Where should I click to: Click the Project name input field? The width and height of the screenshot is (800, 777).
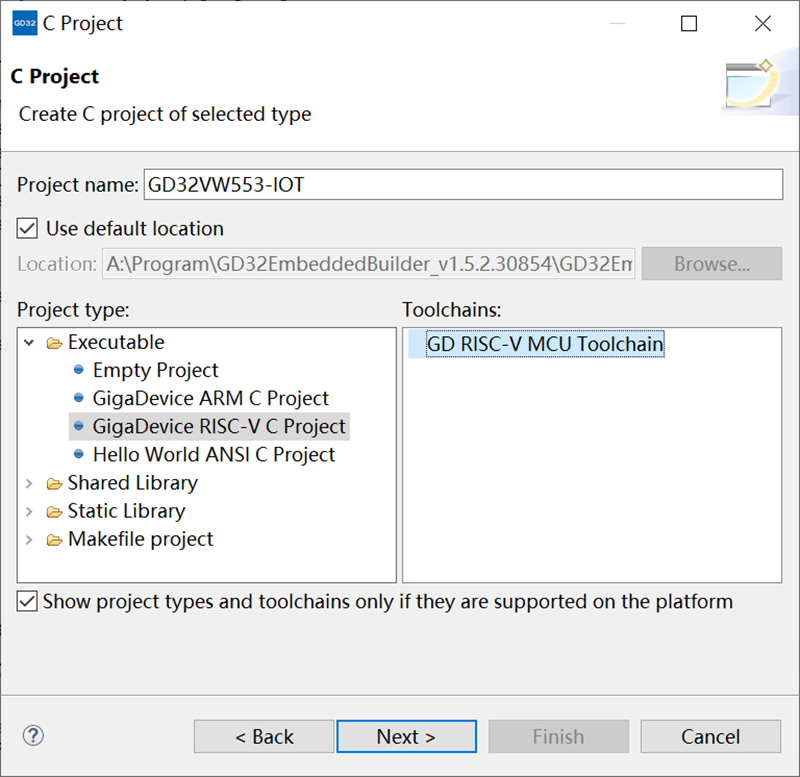coord(463,184)
